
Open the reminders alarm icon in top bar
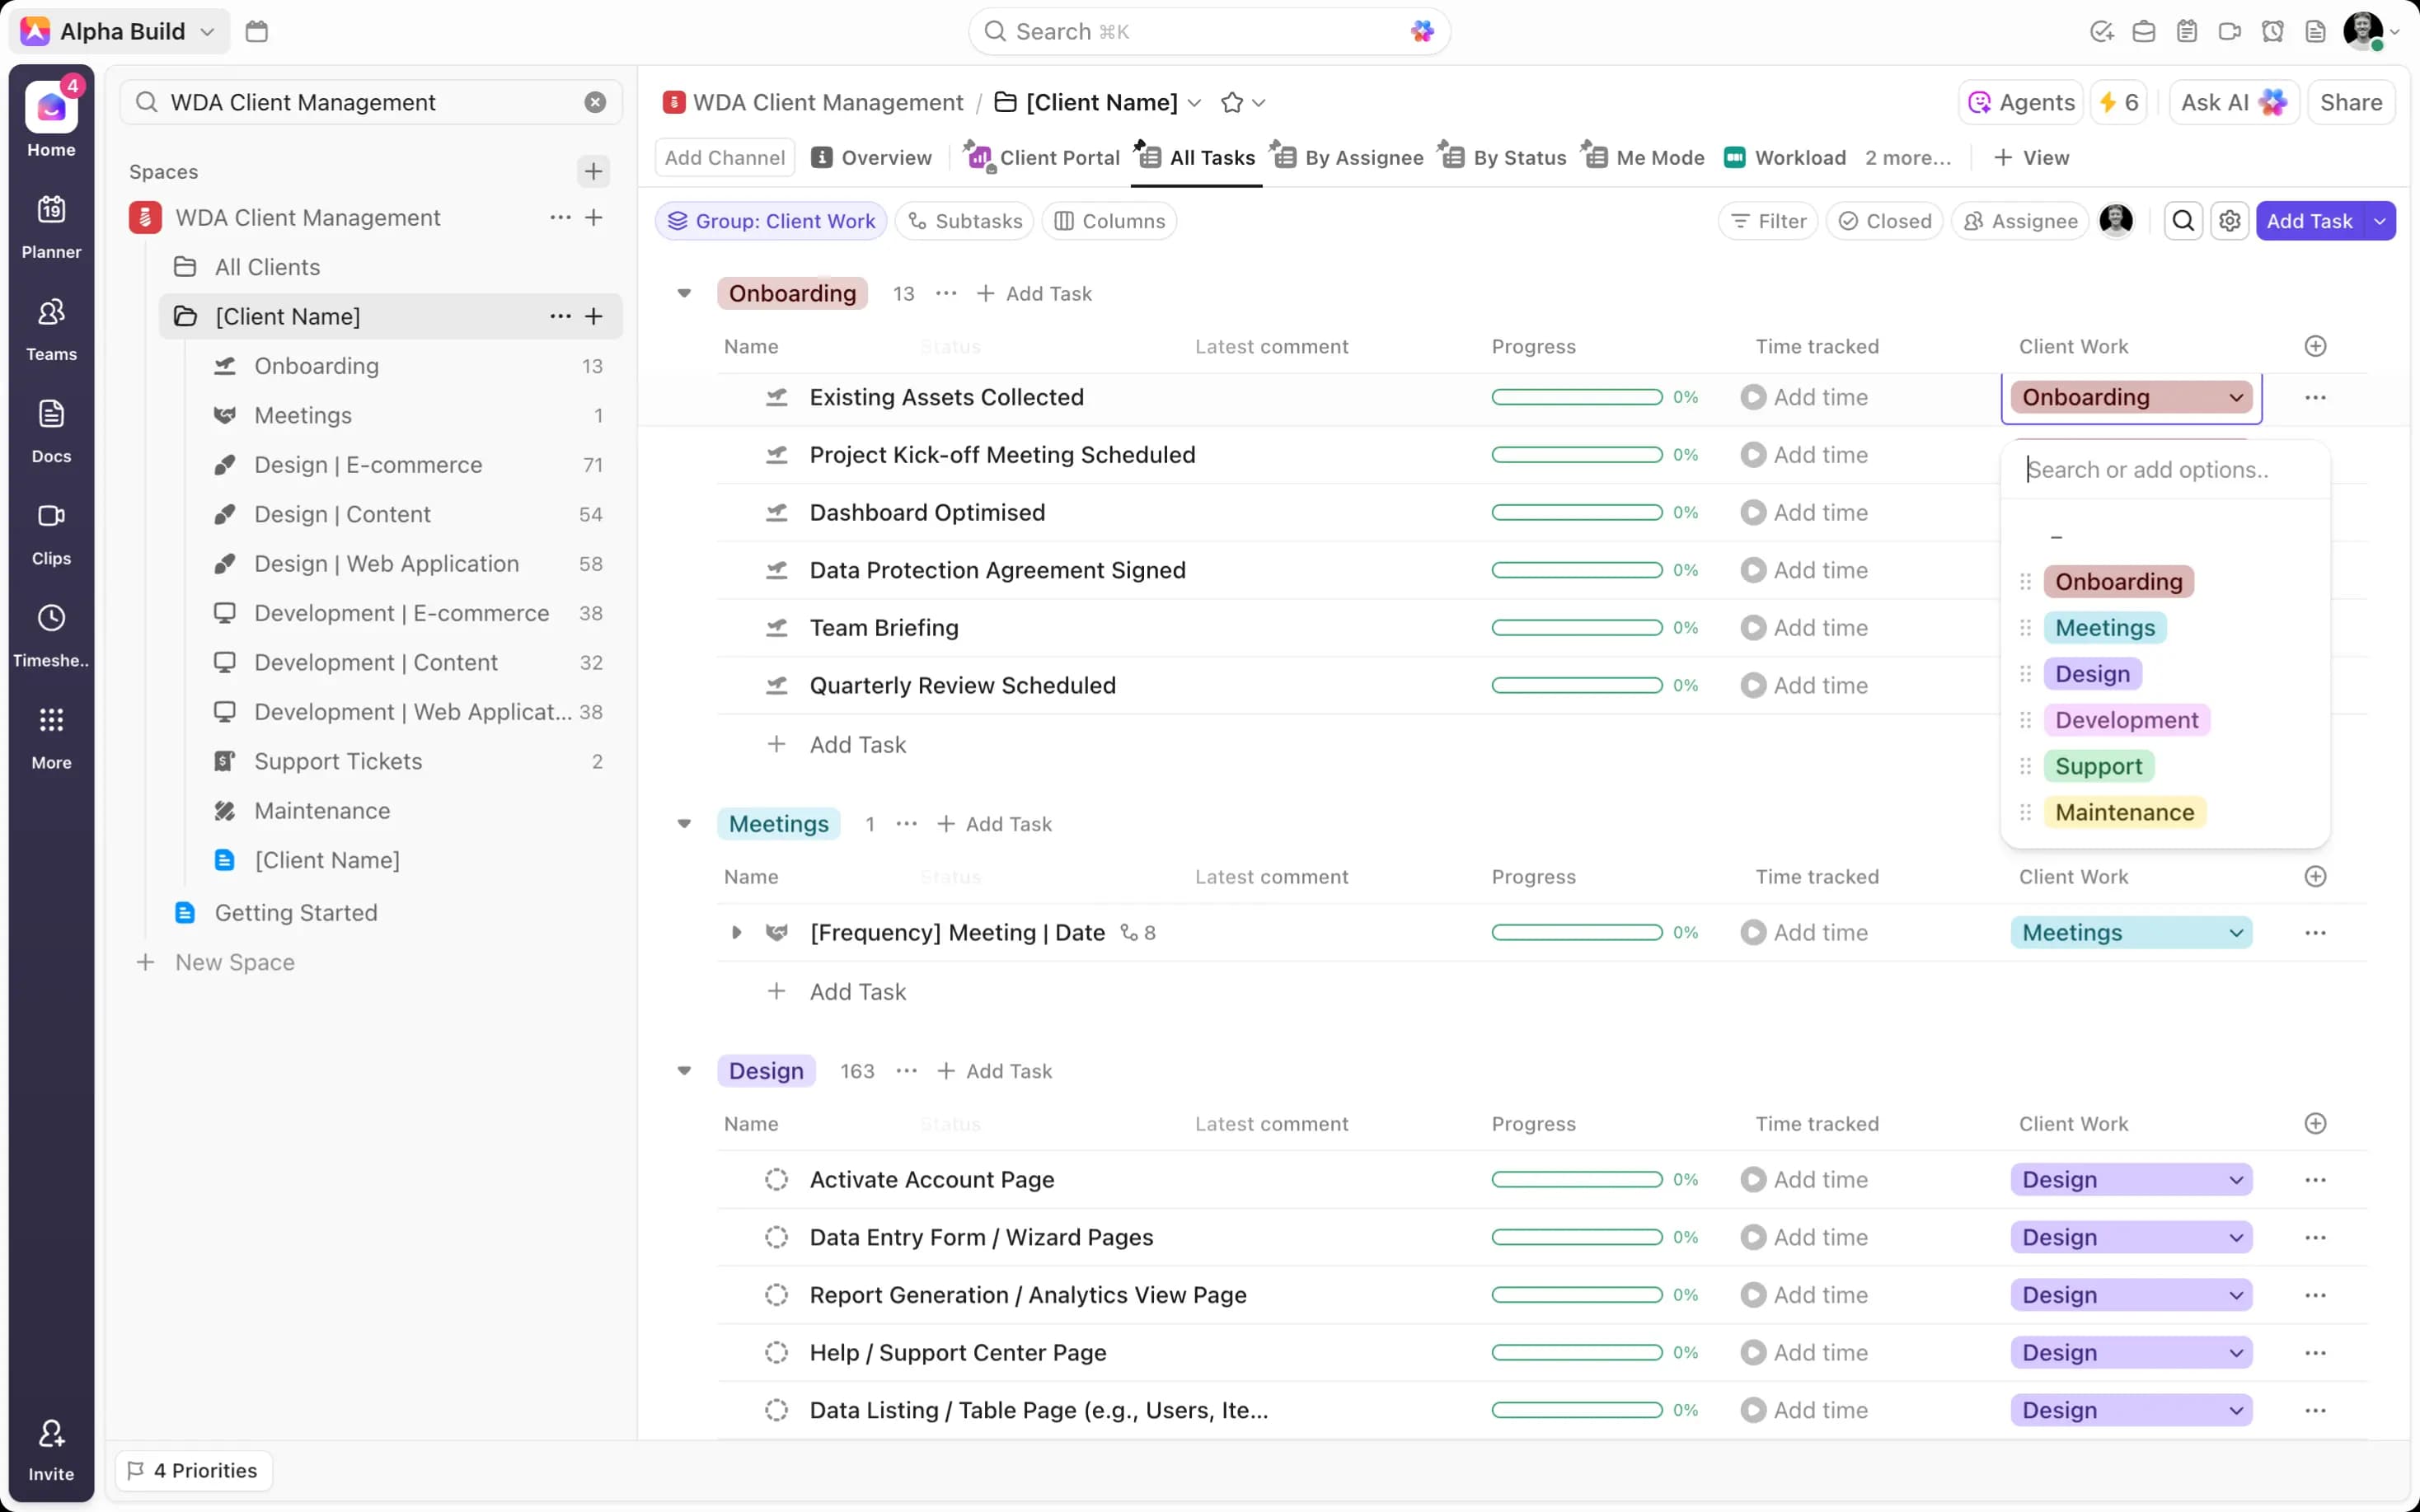pyautogui.click(x=2272, y=31)
